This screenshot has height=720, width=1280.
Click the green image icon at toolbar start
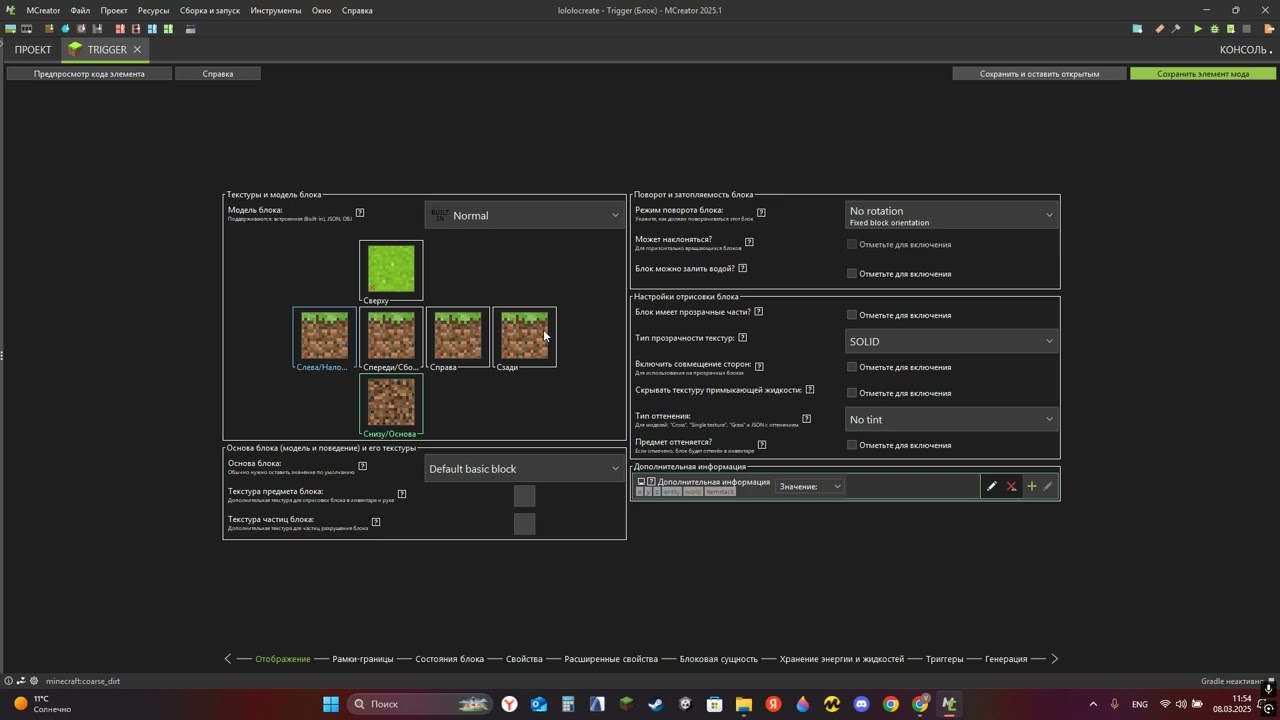point(10,29)
